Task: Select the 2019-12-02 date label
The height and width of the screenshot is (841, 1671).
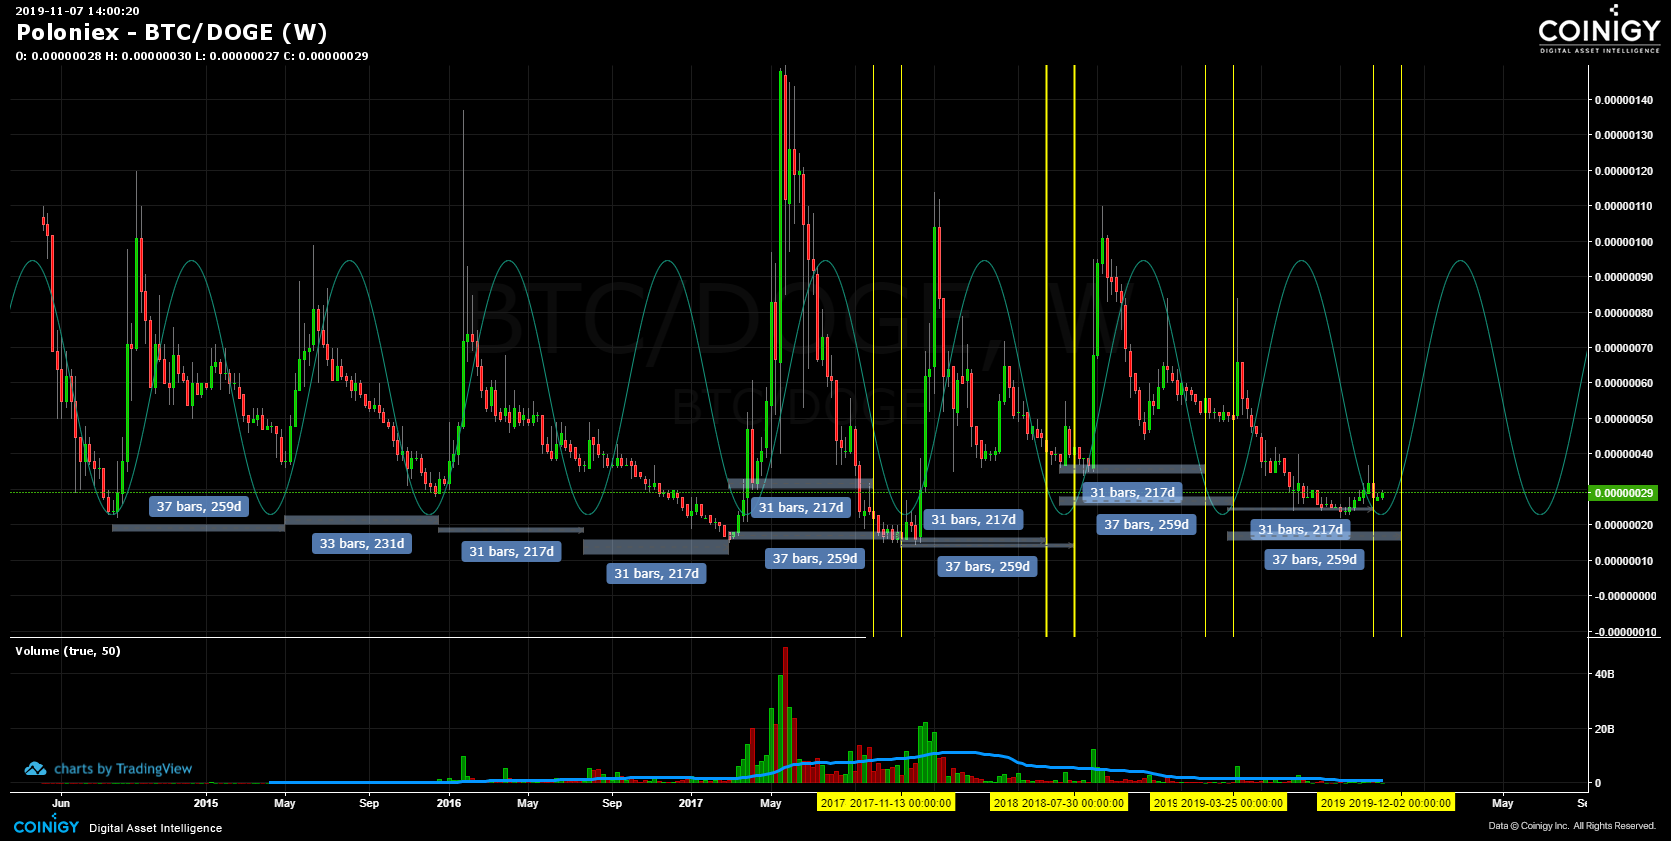Action: click(x=1385, y=803)
